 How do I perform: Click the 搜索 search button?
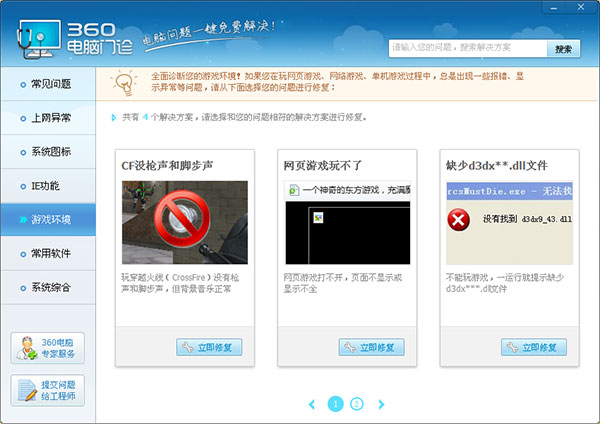pos(563,49)
